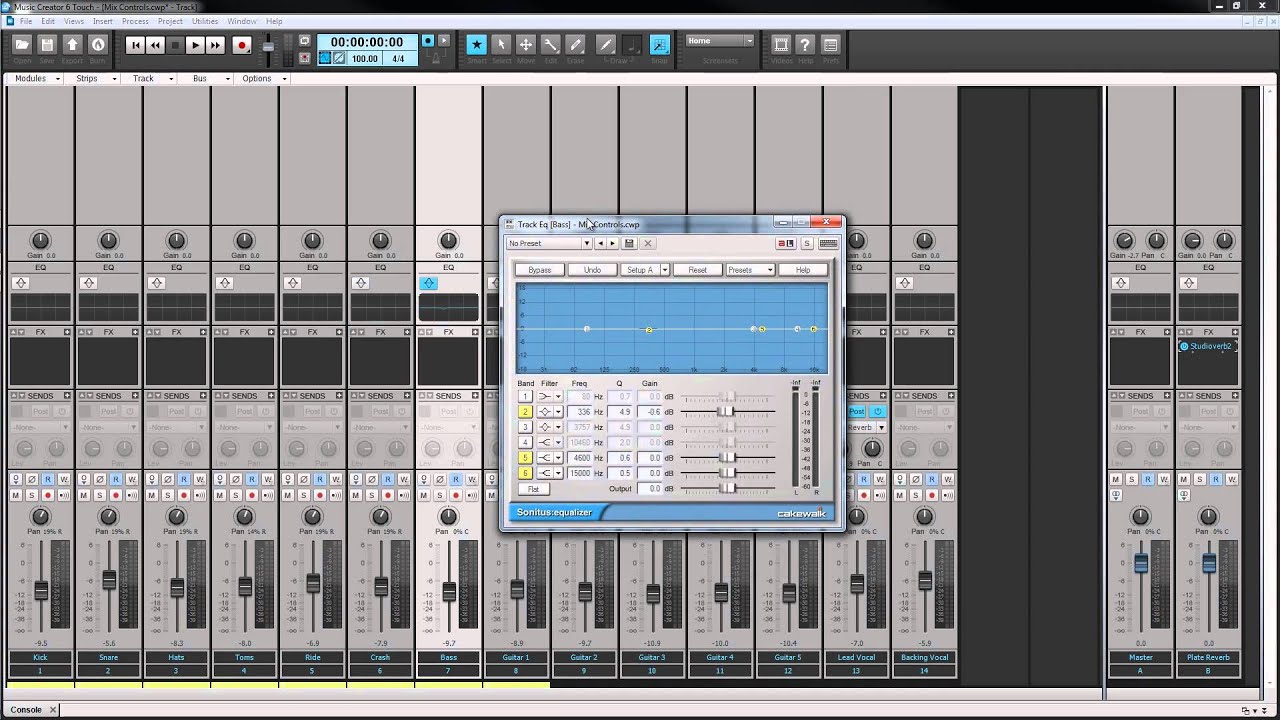This screenshot has height=720, width=1280.
Task: Open the Process menu
Action: coord(135,21)
